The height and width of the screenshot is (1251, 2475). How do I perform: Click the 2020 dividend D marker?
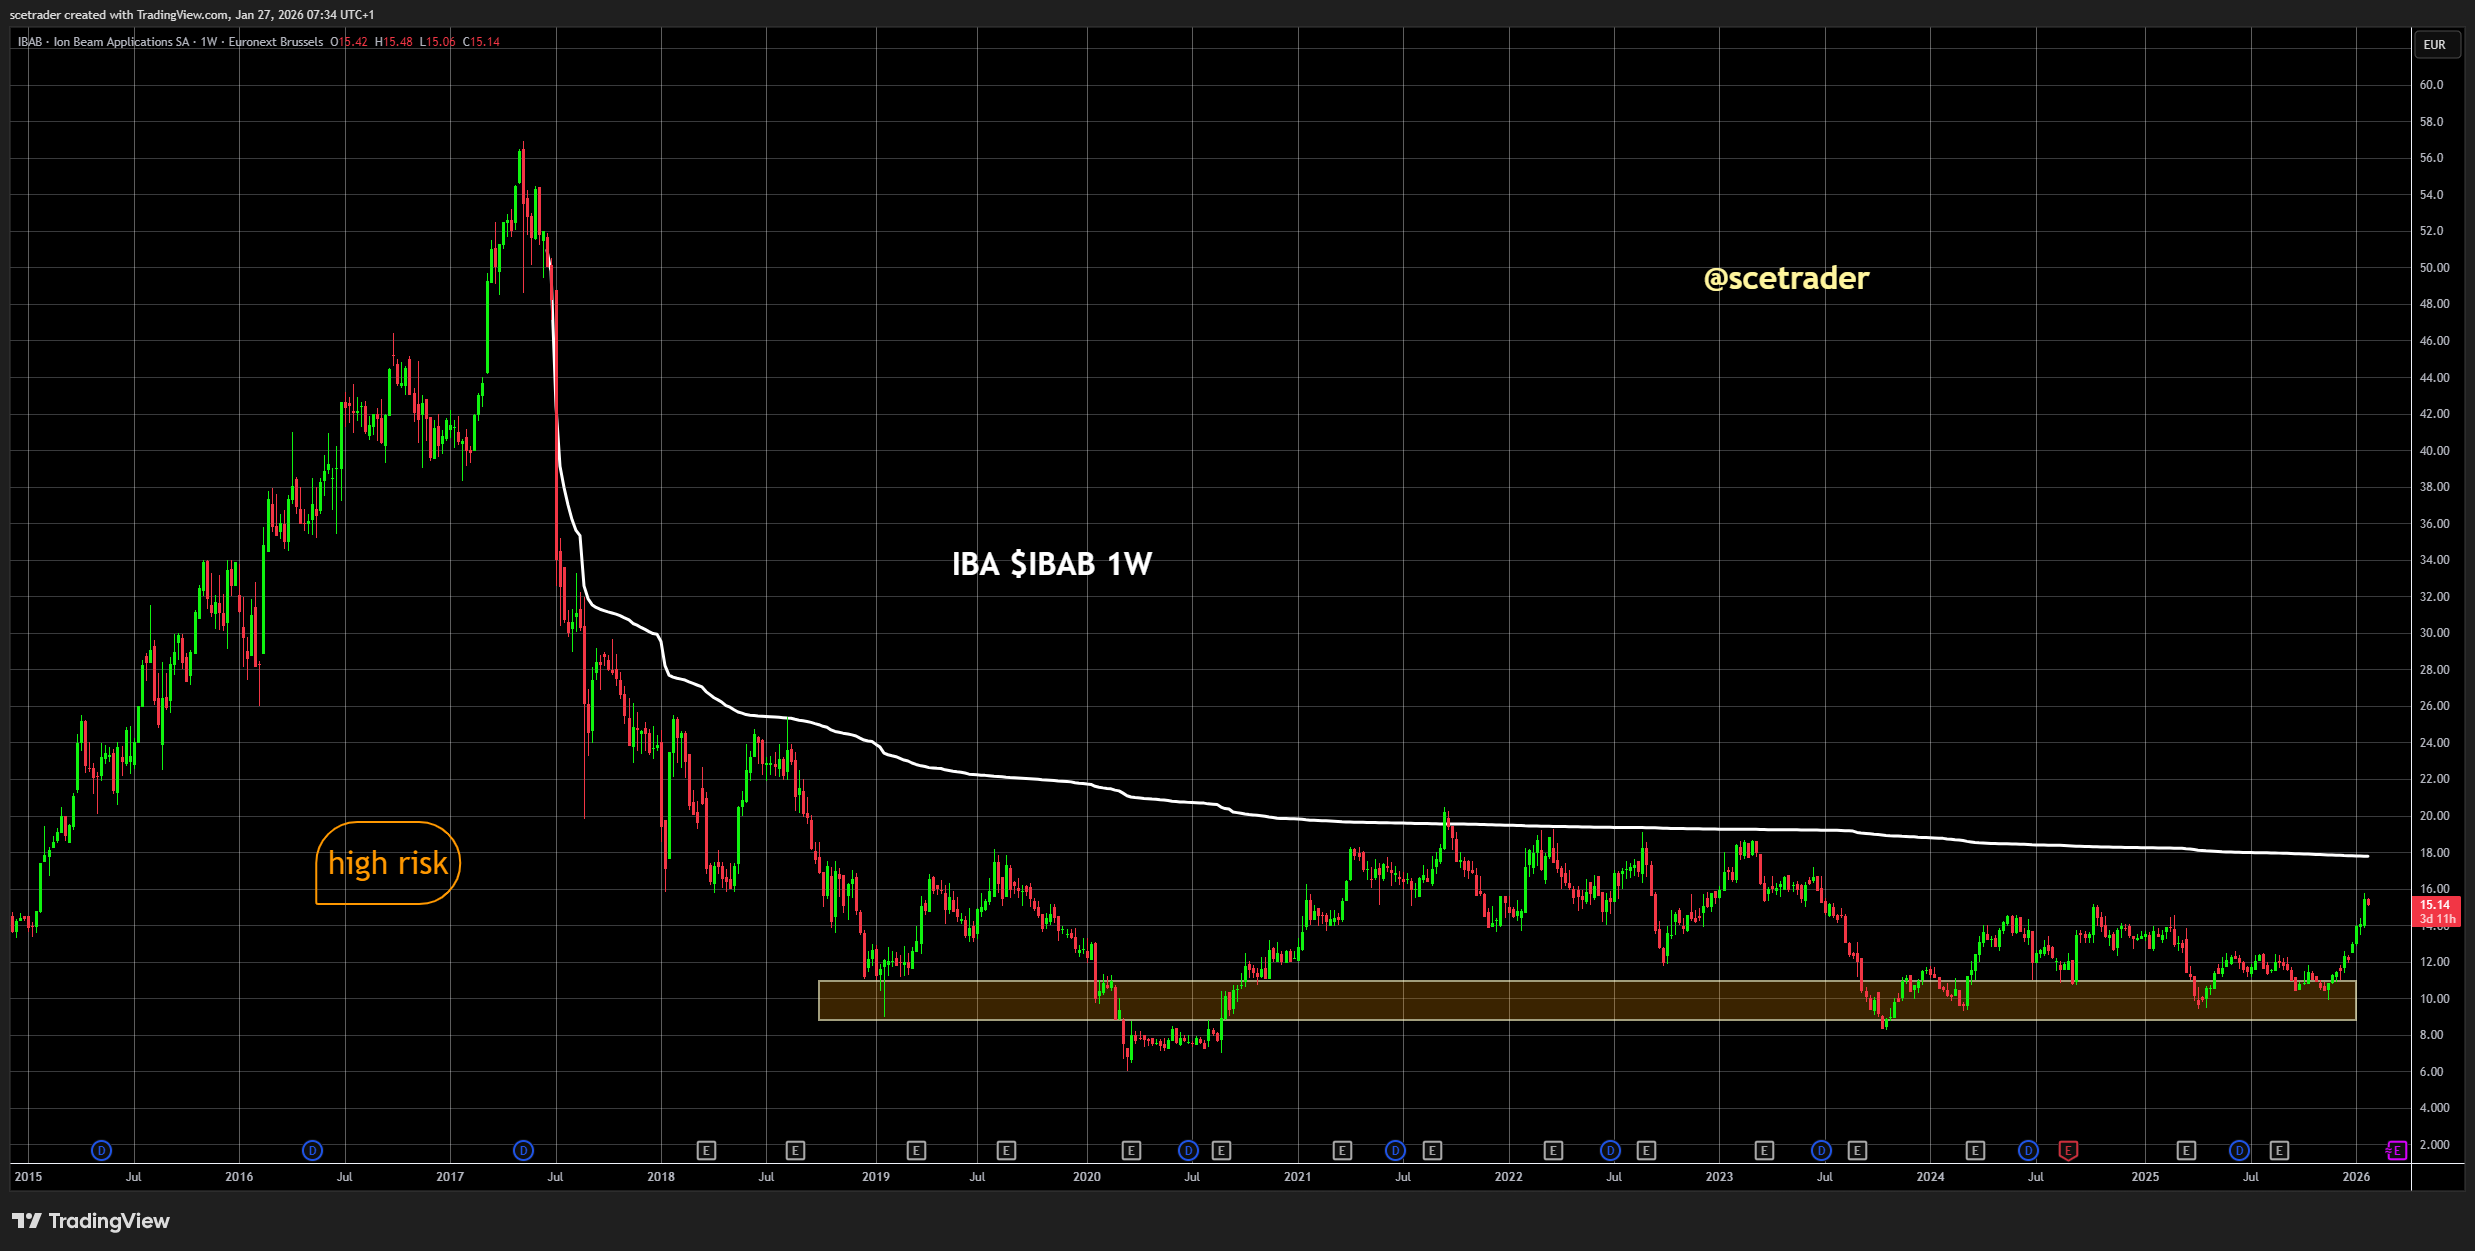coord(1188,1151)
